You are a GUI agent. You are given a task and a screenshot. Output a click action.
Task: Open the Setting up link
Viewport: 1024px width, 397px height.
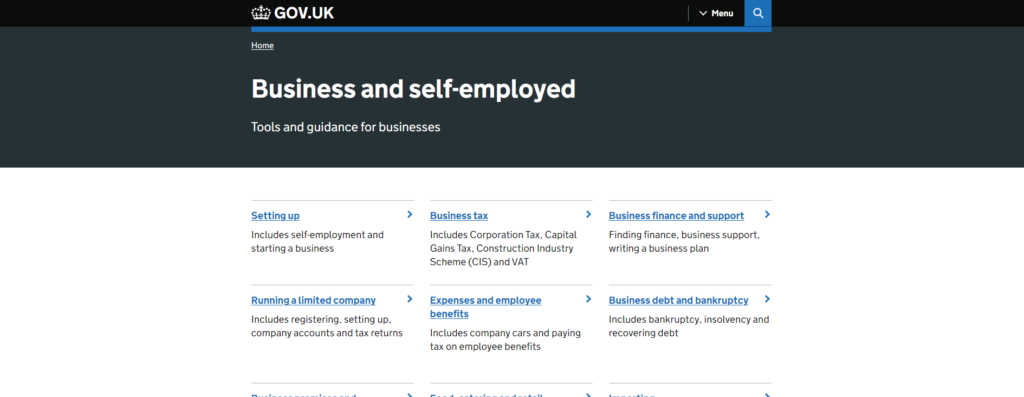click(276, 216)
